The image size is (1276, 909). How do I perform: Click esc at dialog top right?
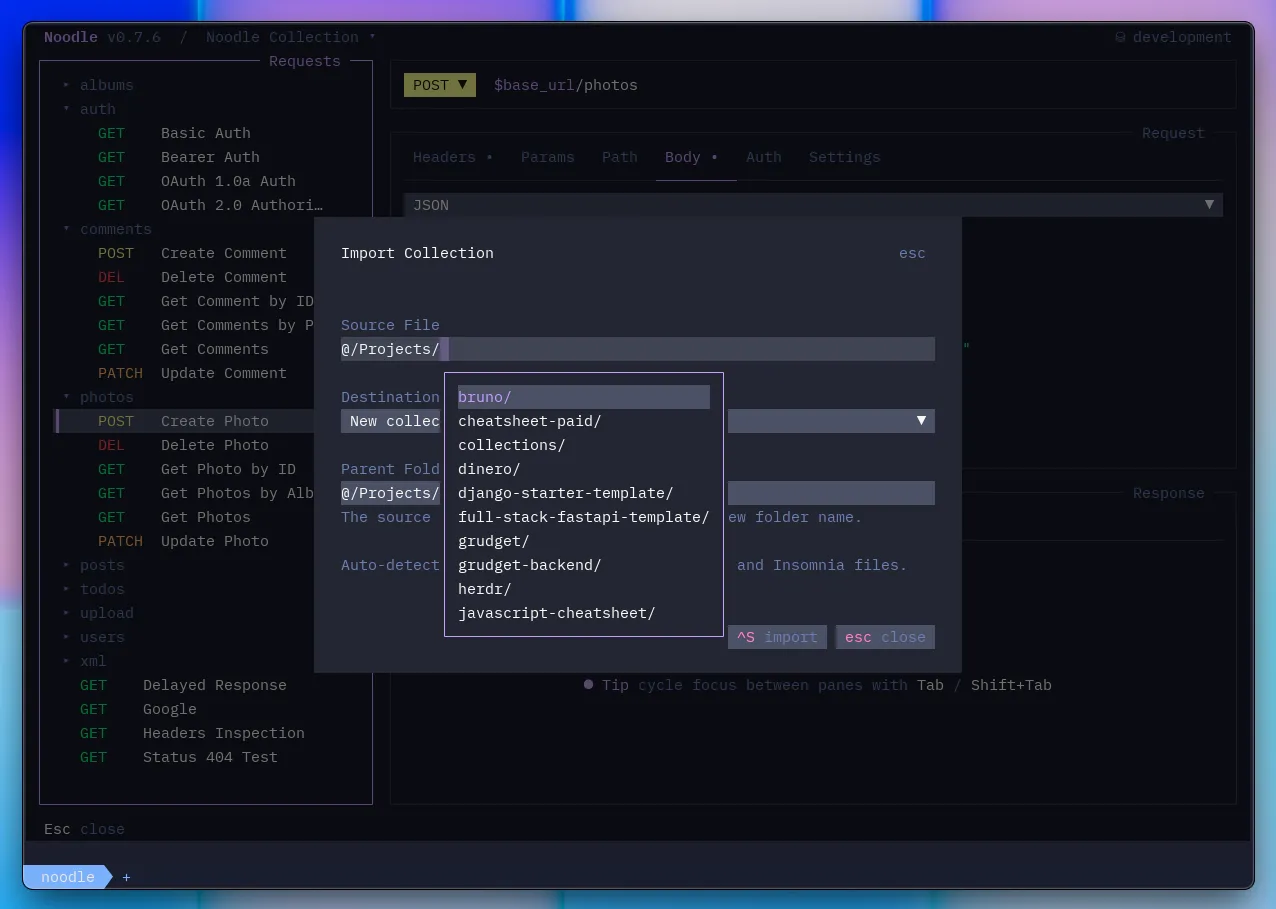[912, 253]
